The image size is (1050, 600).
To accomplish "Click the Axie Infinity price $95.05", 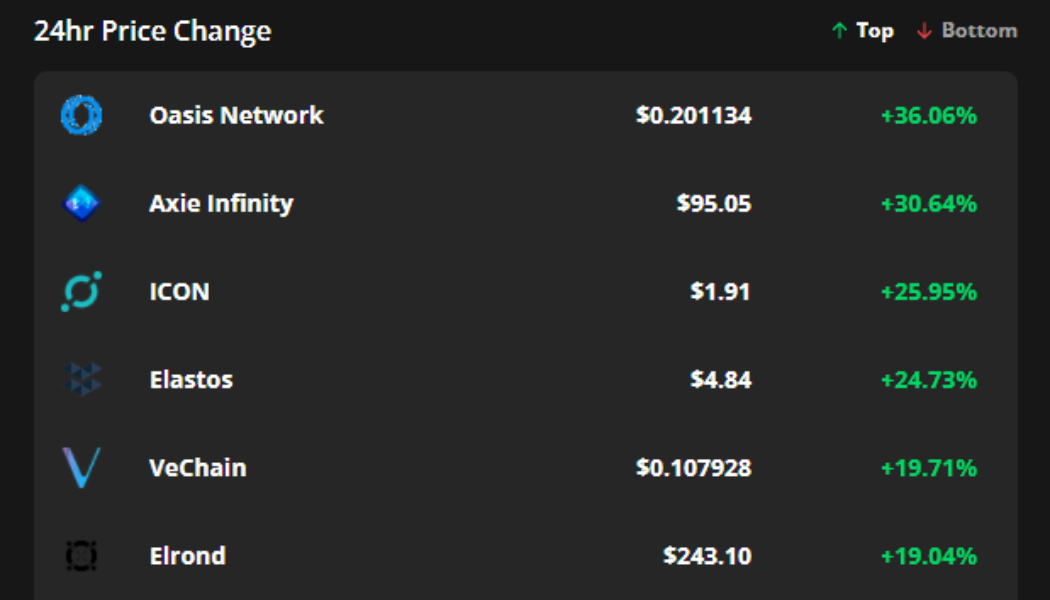I will pos(713,204).
